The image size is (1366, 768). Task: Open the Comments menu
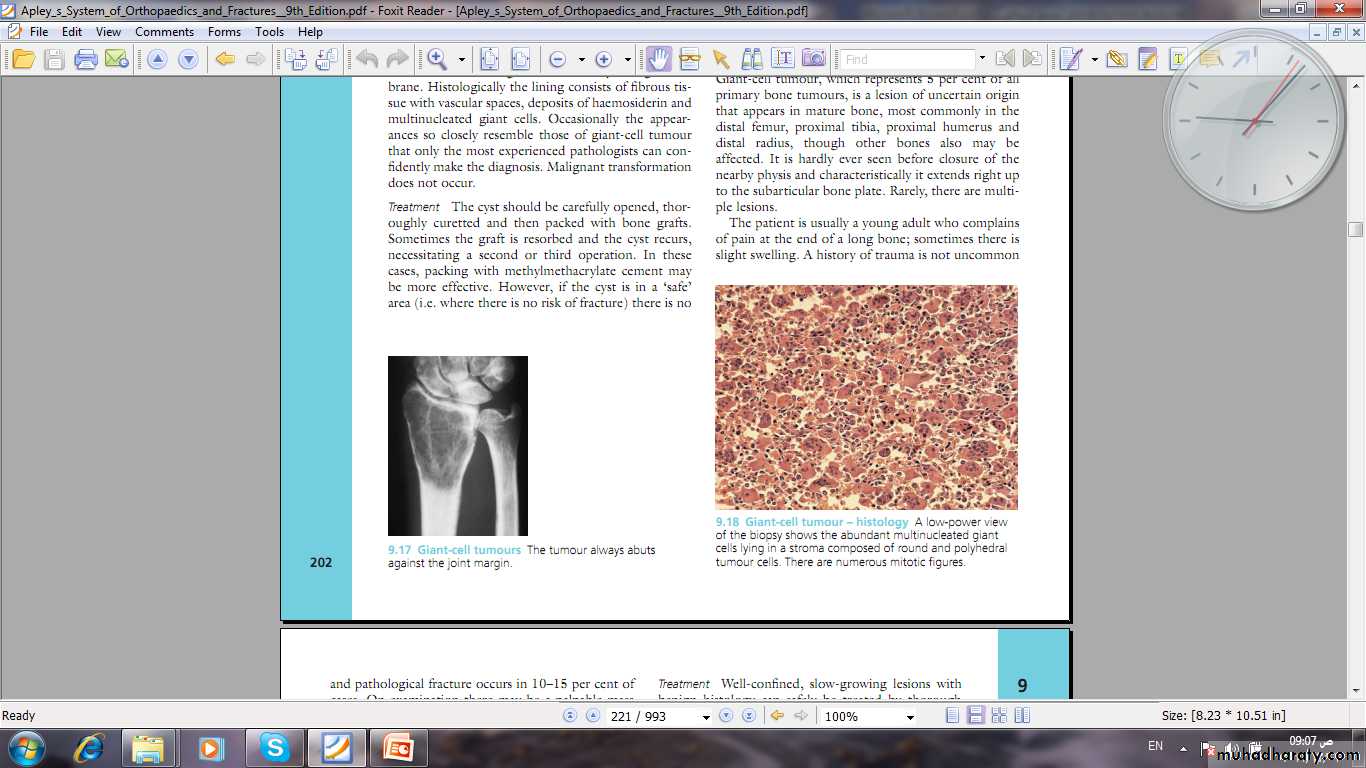click(x=164, y=32)
